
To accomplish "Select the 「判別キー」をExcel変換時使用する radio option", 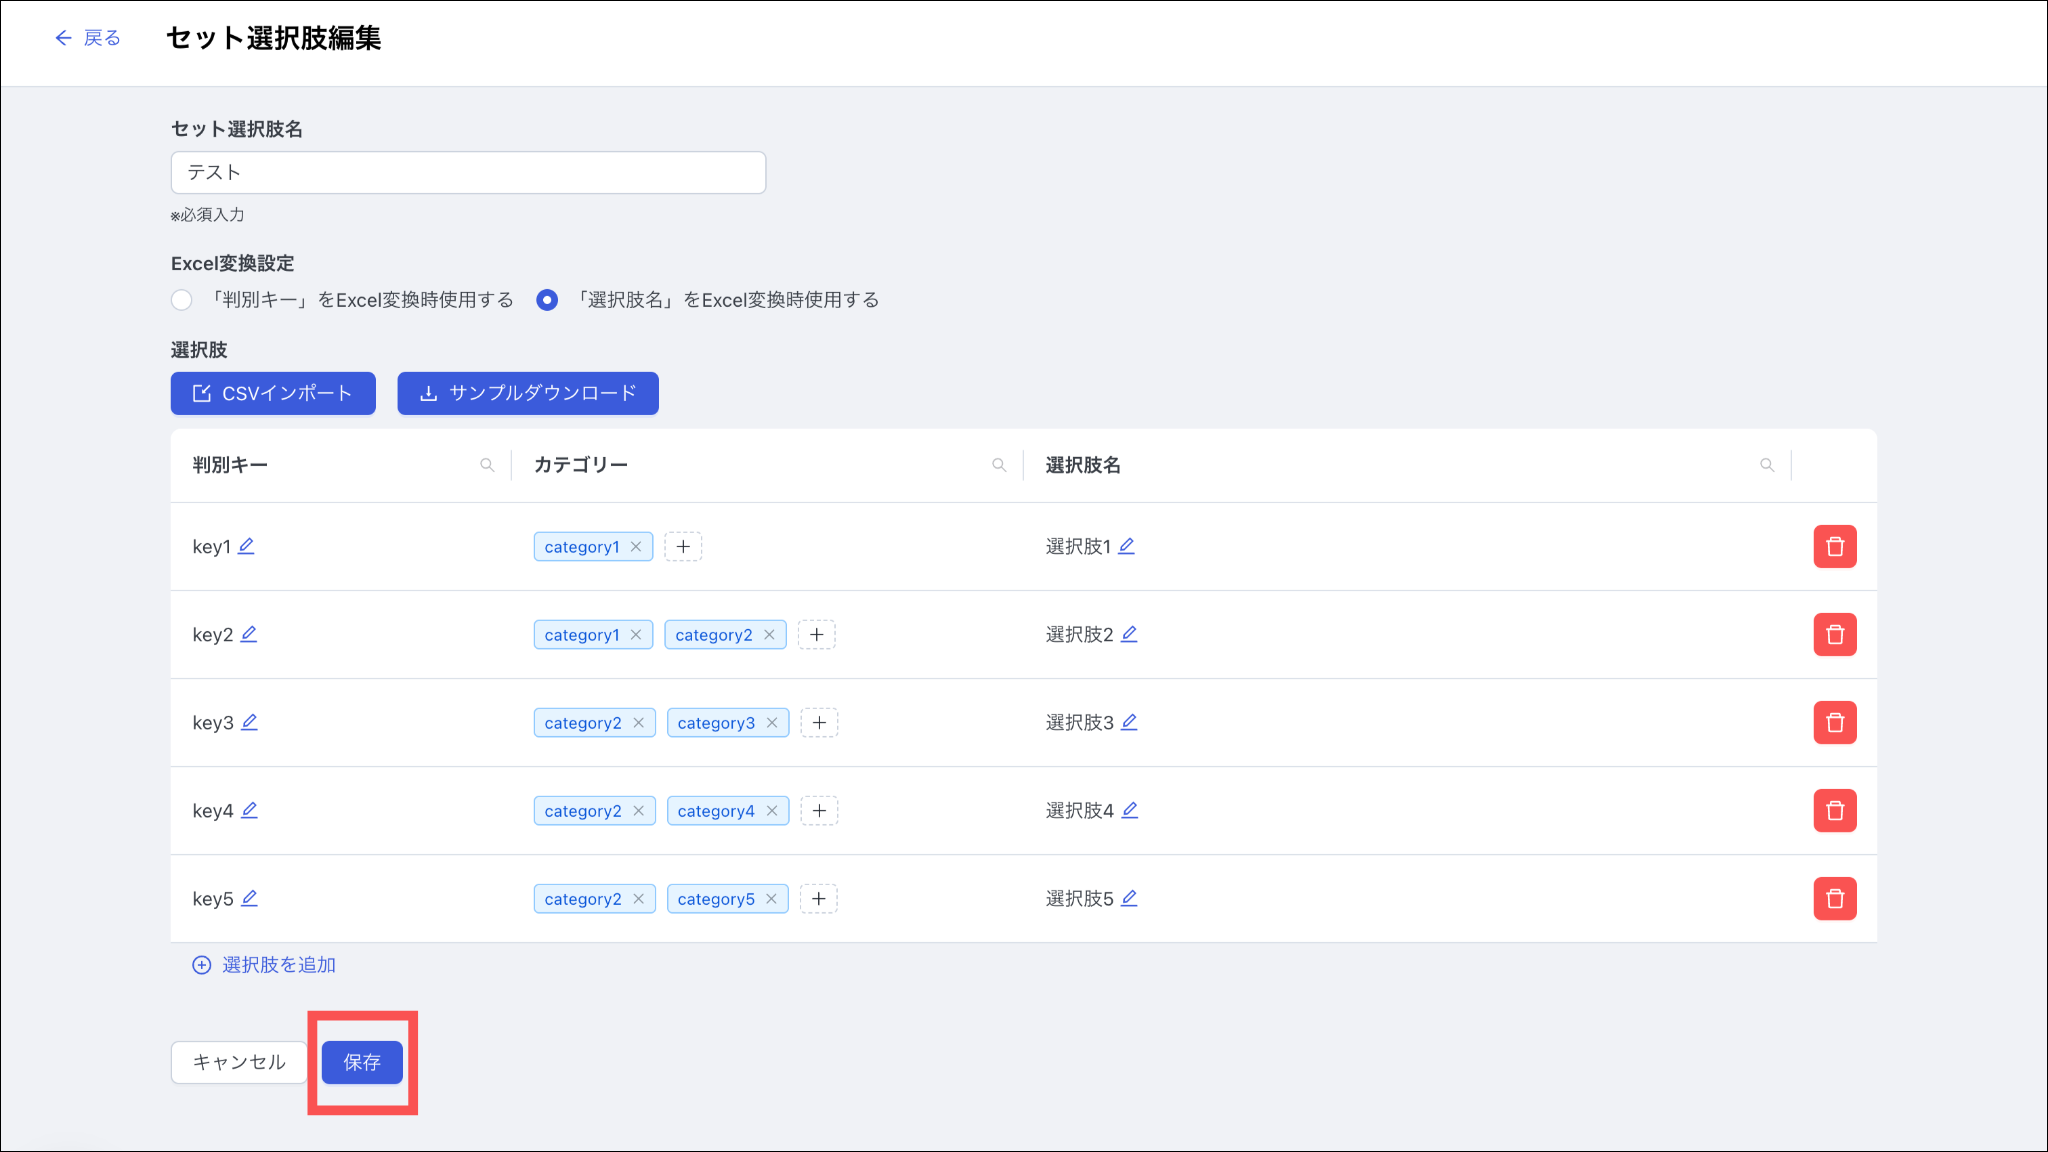I will [x=182, y=300].
